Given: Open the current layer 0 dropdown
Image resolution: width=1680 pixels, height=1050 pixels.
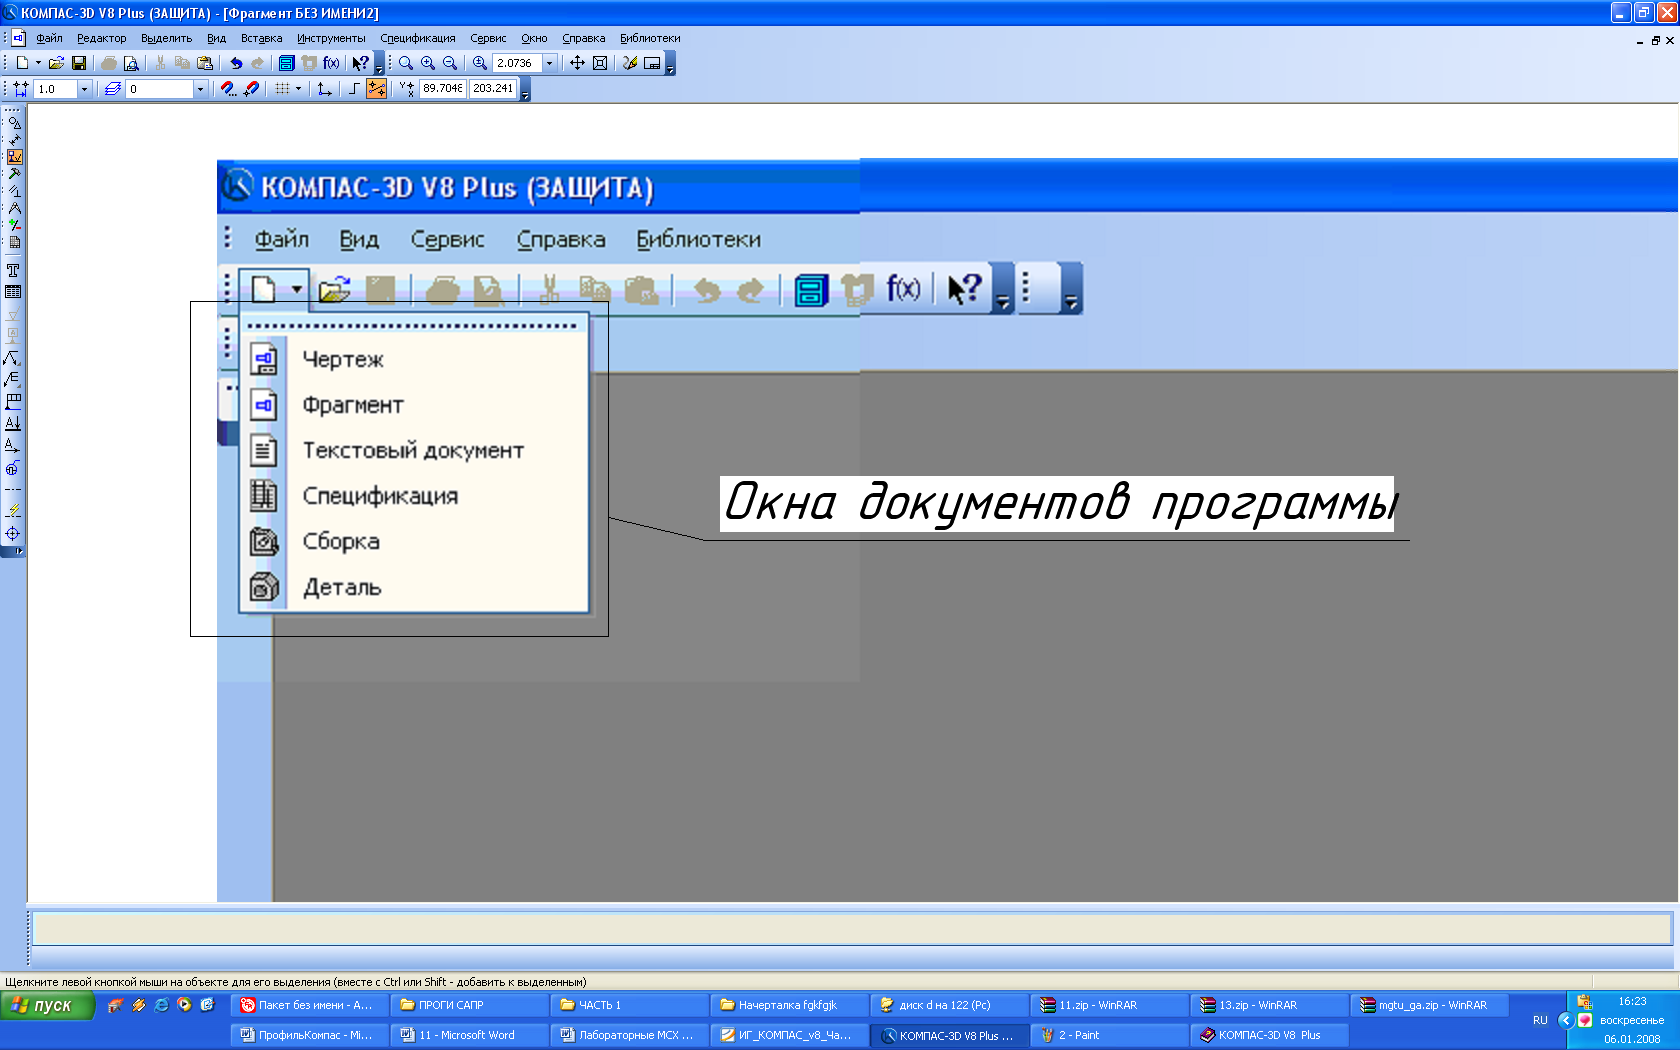Looking at the screenshot, I should click(200, 89).
